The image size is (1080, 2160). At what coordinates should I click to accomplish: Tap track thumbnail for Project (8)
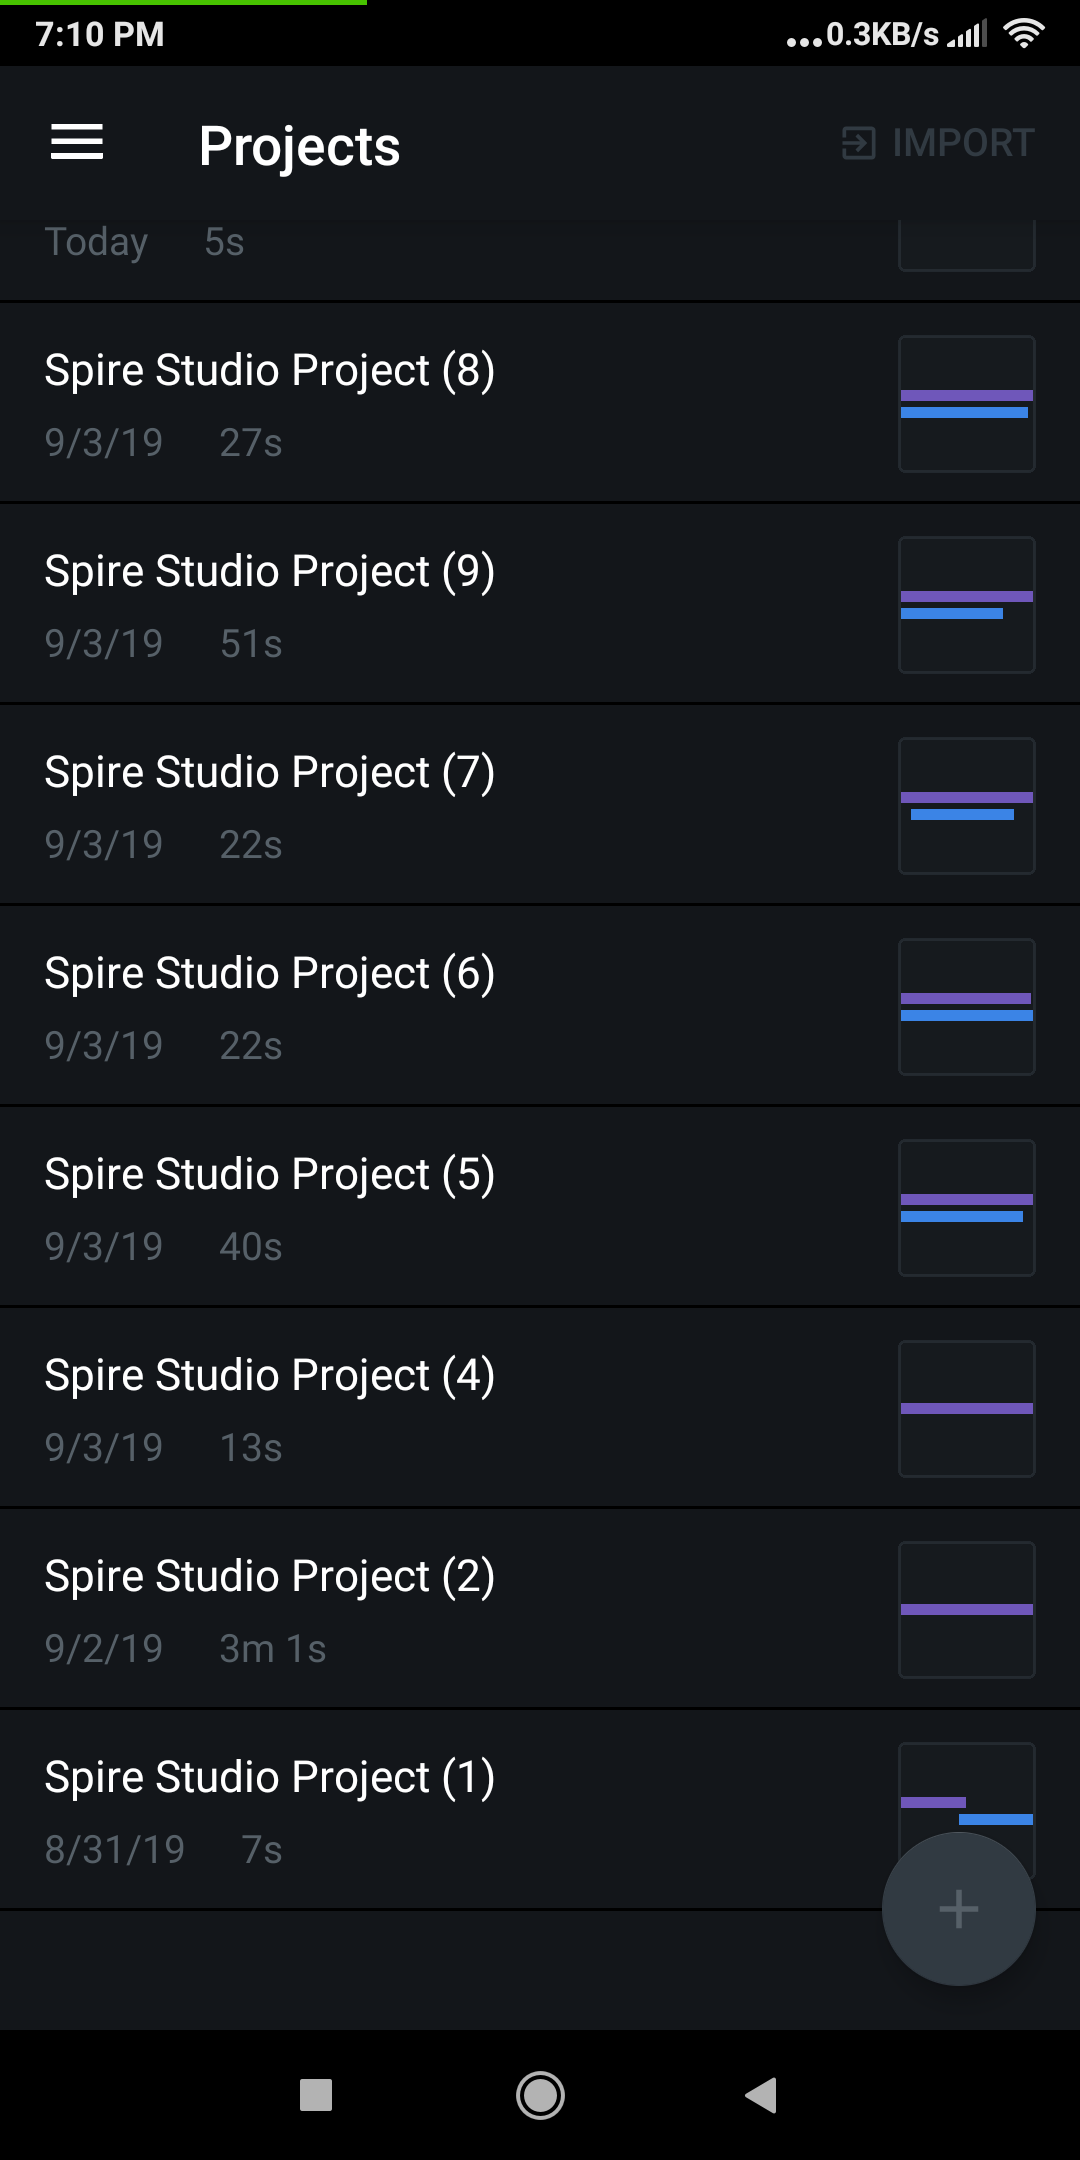coord(966,404)
